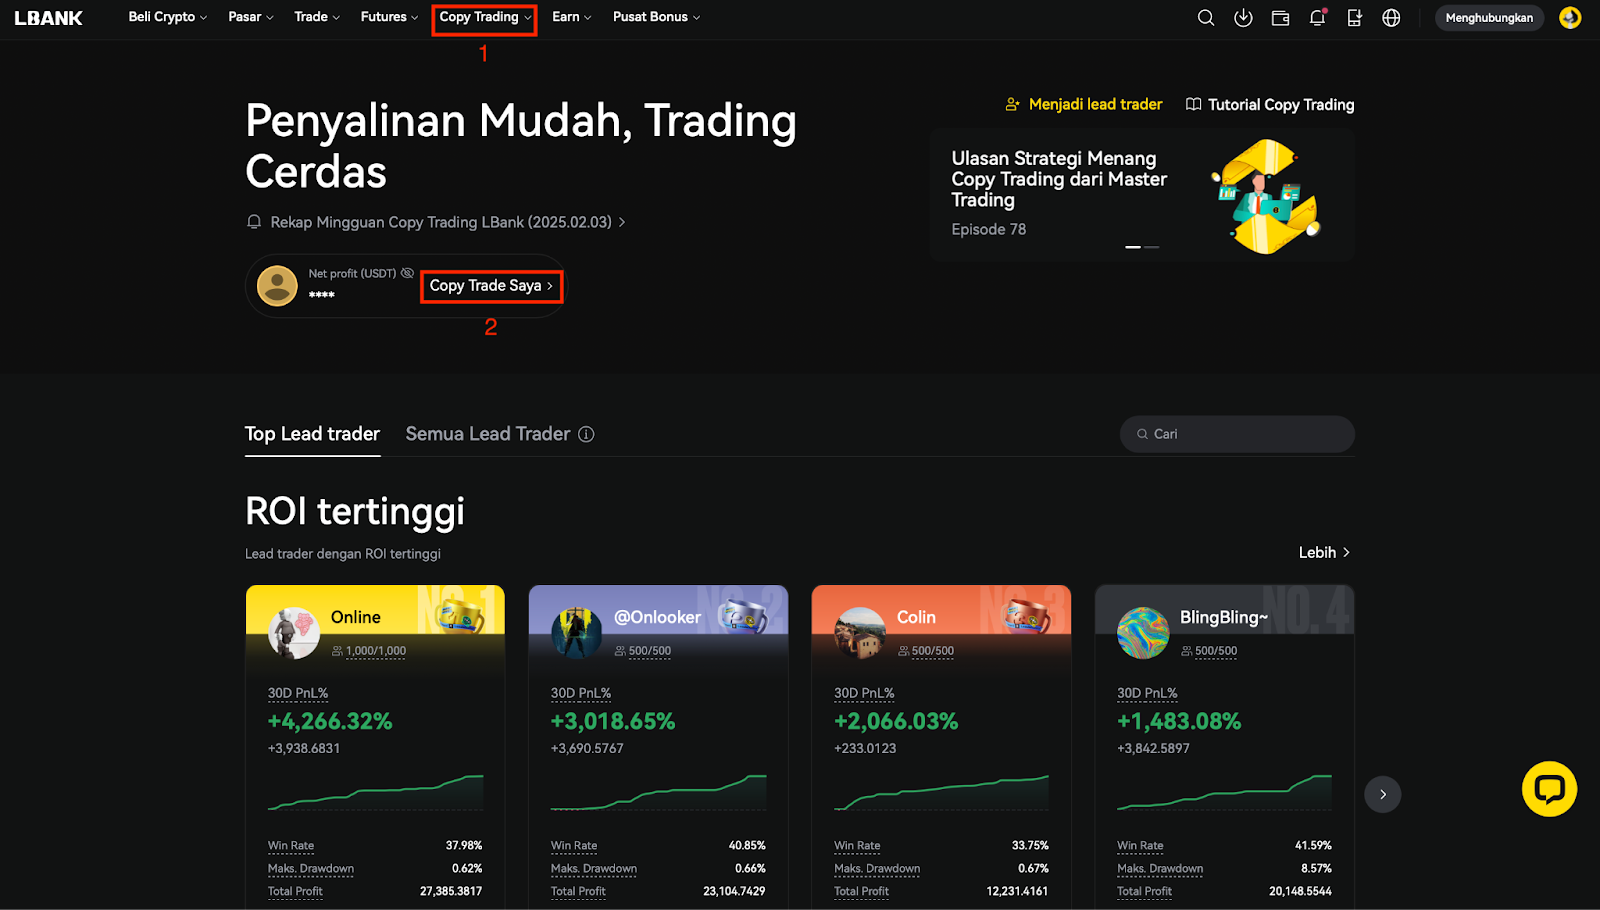This screenshot has width=1600, height=910.
Task: Click Menjadi lead trader link
Action: click(x=1084, y=104)
